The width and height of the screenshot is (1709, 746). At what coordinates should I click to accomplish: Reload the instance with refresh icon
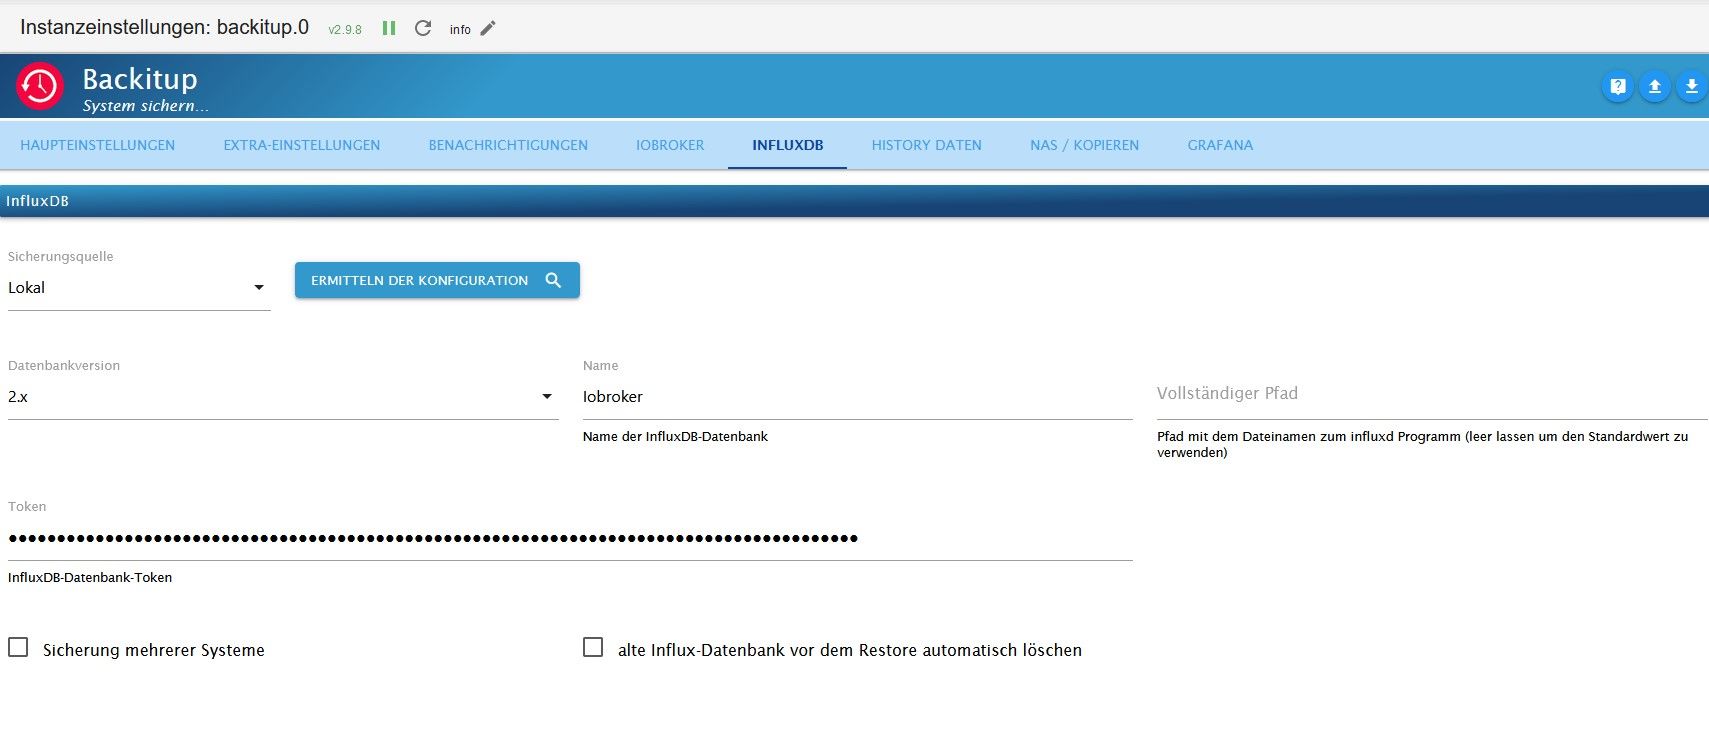point(423,28)
